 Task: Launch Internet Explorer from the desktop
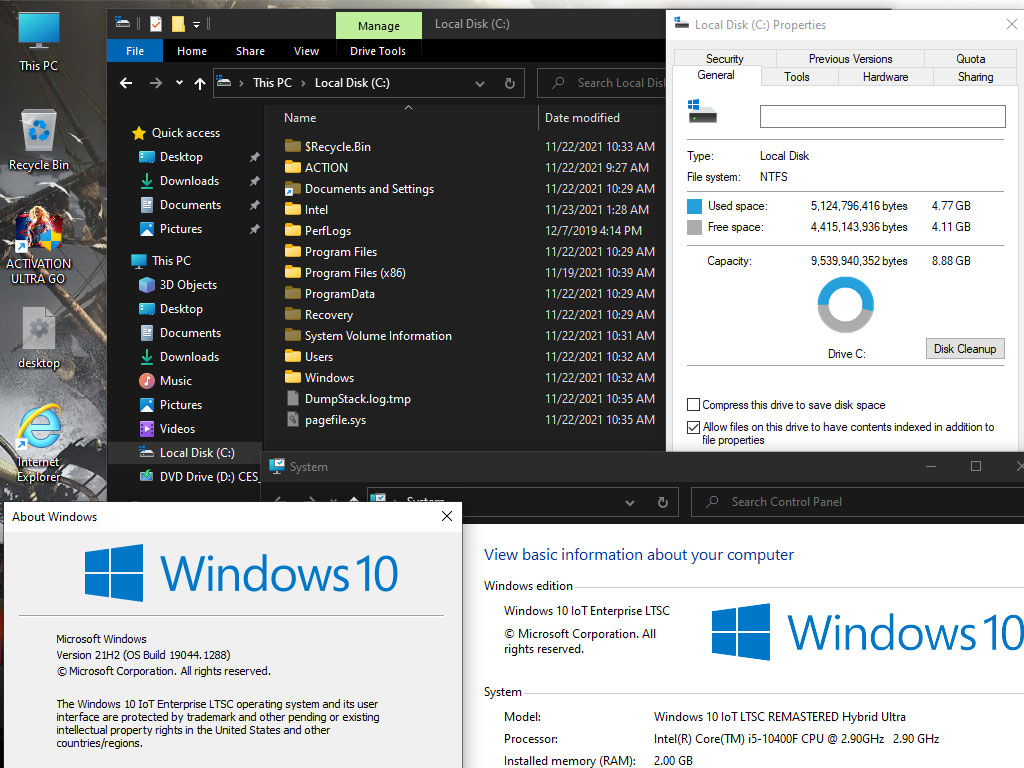coord(39,444)
